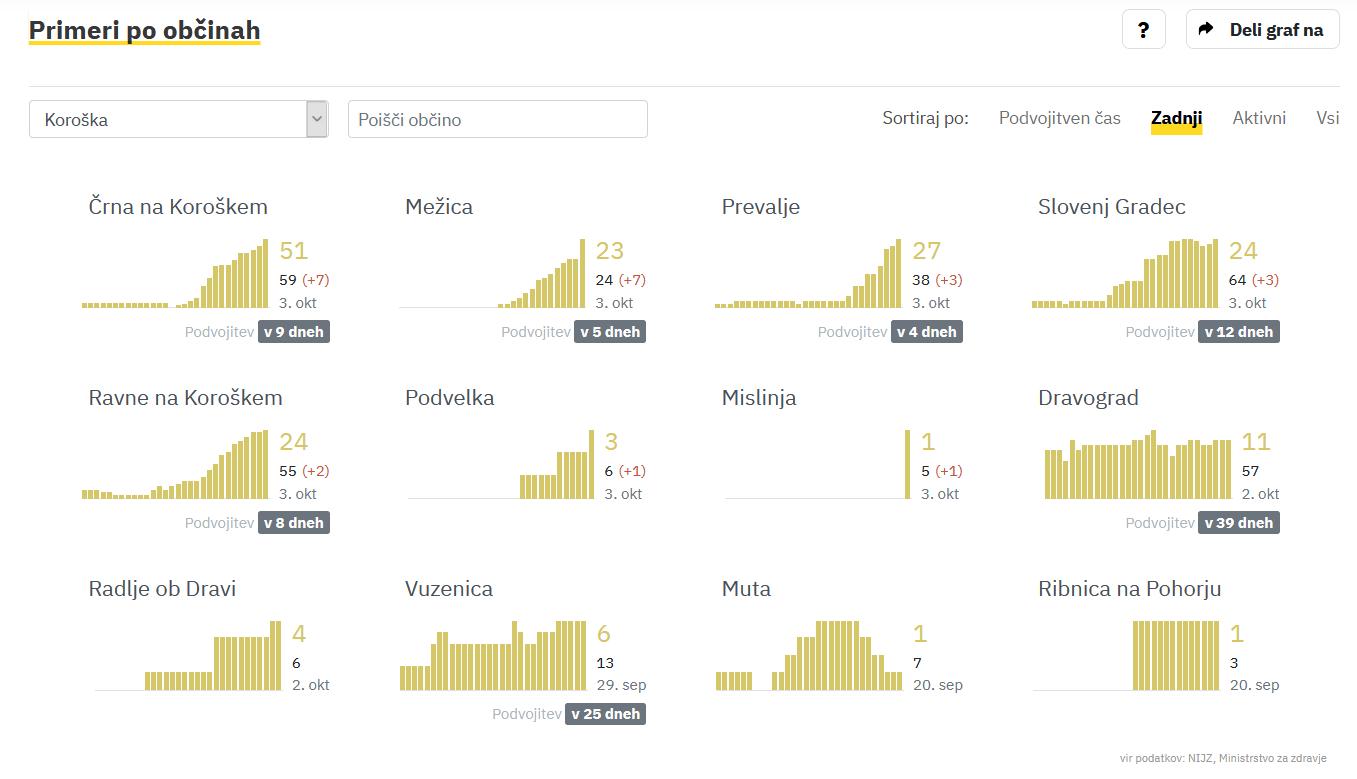The image size is (1357, 779).
Task: Click the Mežica cases chart
Action: (x=492, y=275)
